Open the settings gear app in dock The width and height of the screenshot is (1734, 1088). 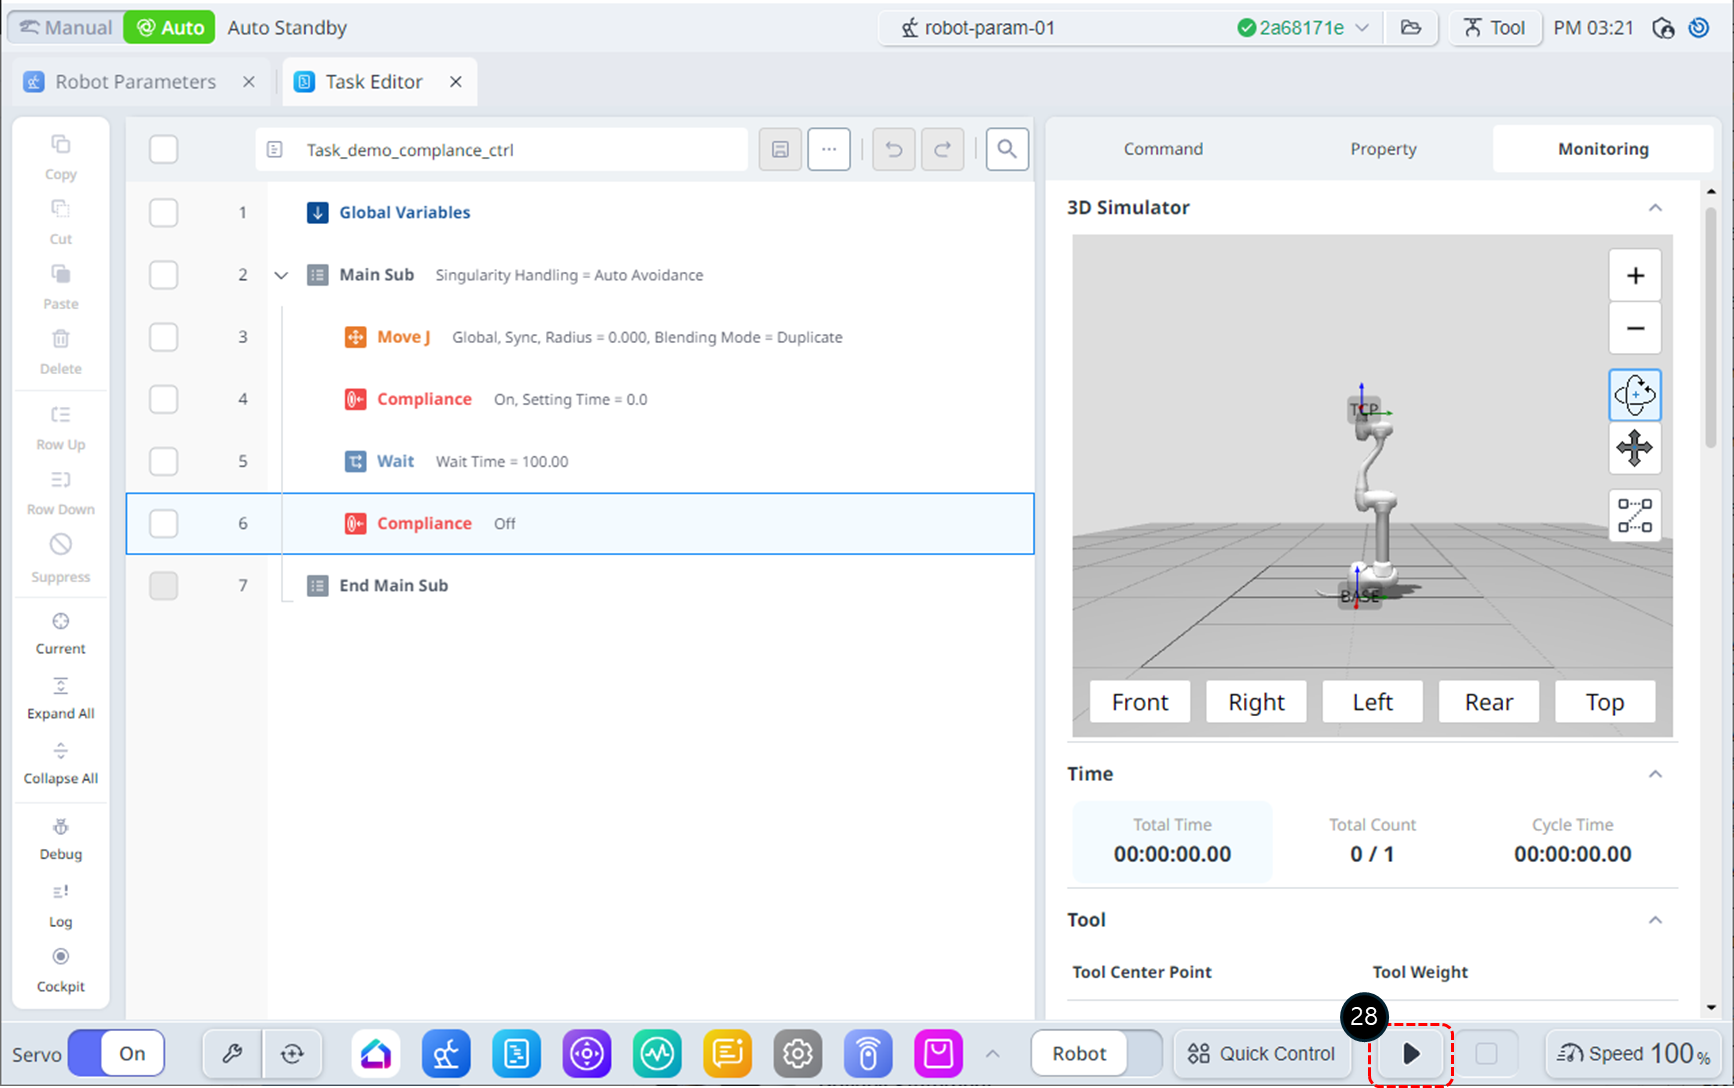(x=797, y=1053)
